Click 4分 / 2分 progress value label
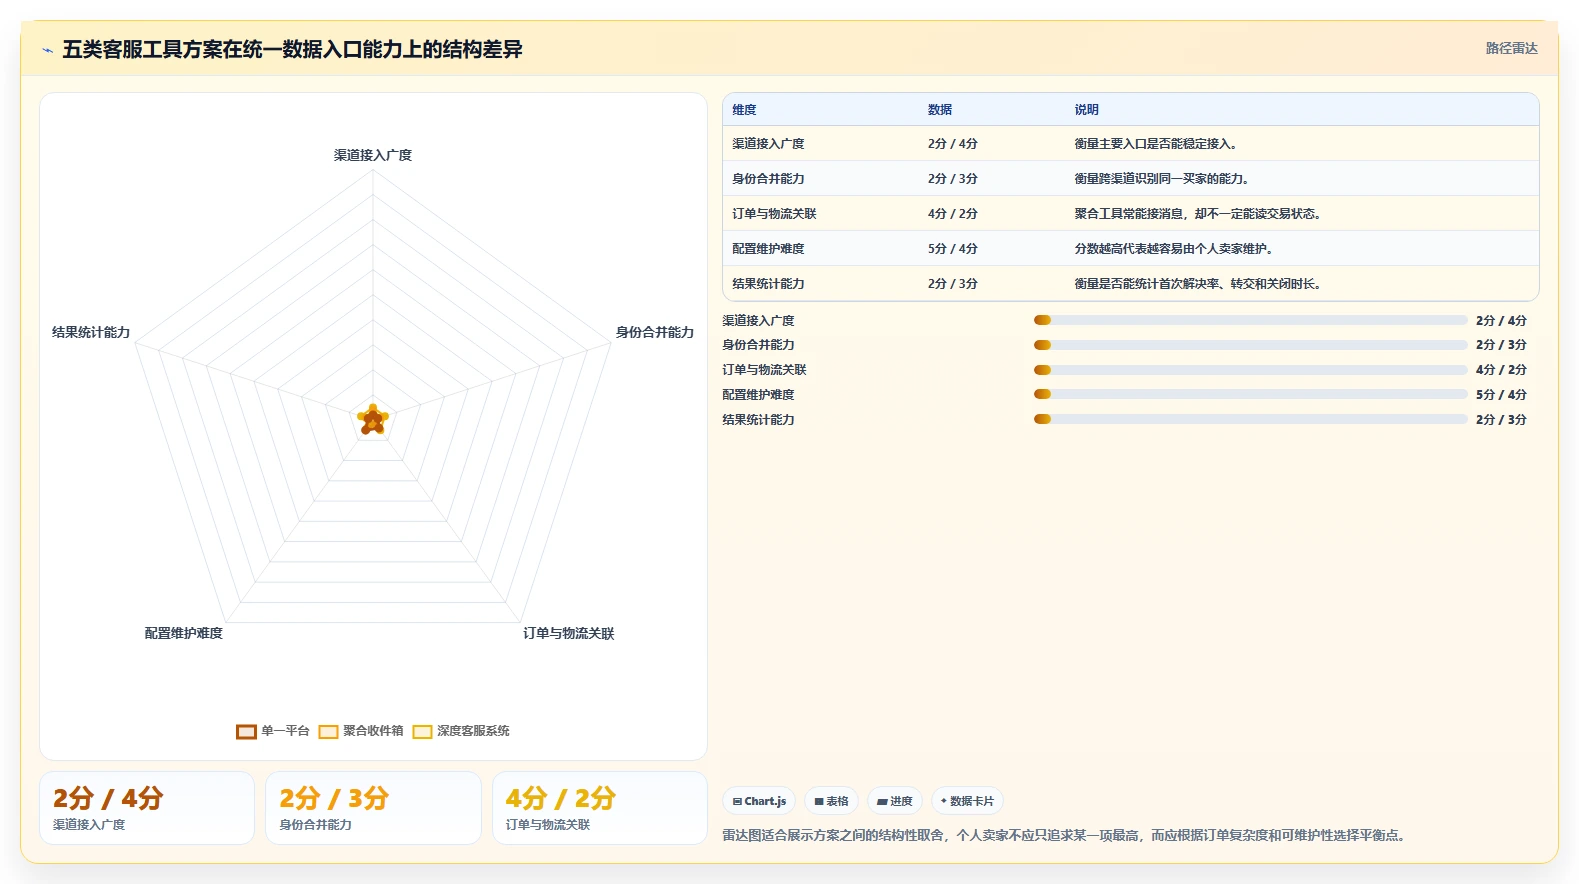This screenshot has height=884, width=1579. click(x=1501, y=370)
